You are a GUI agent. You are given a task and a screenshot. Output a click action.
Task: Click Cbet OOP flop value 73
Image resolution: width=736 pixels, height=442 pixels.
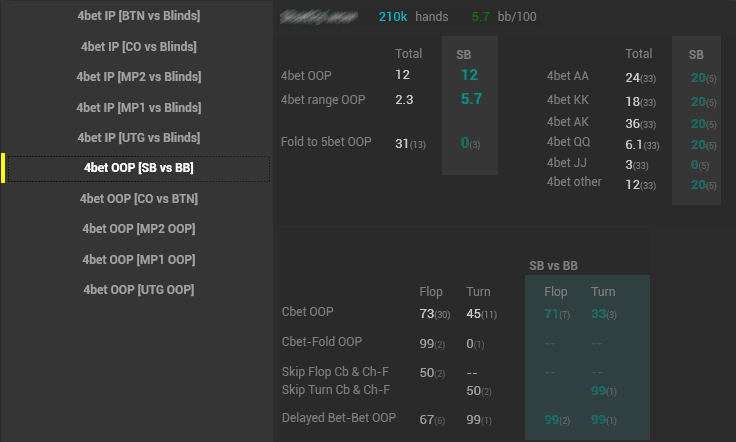427,313
